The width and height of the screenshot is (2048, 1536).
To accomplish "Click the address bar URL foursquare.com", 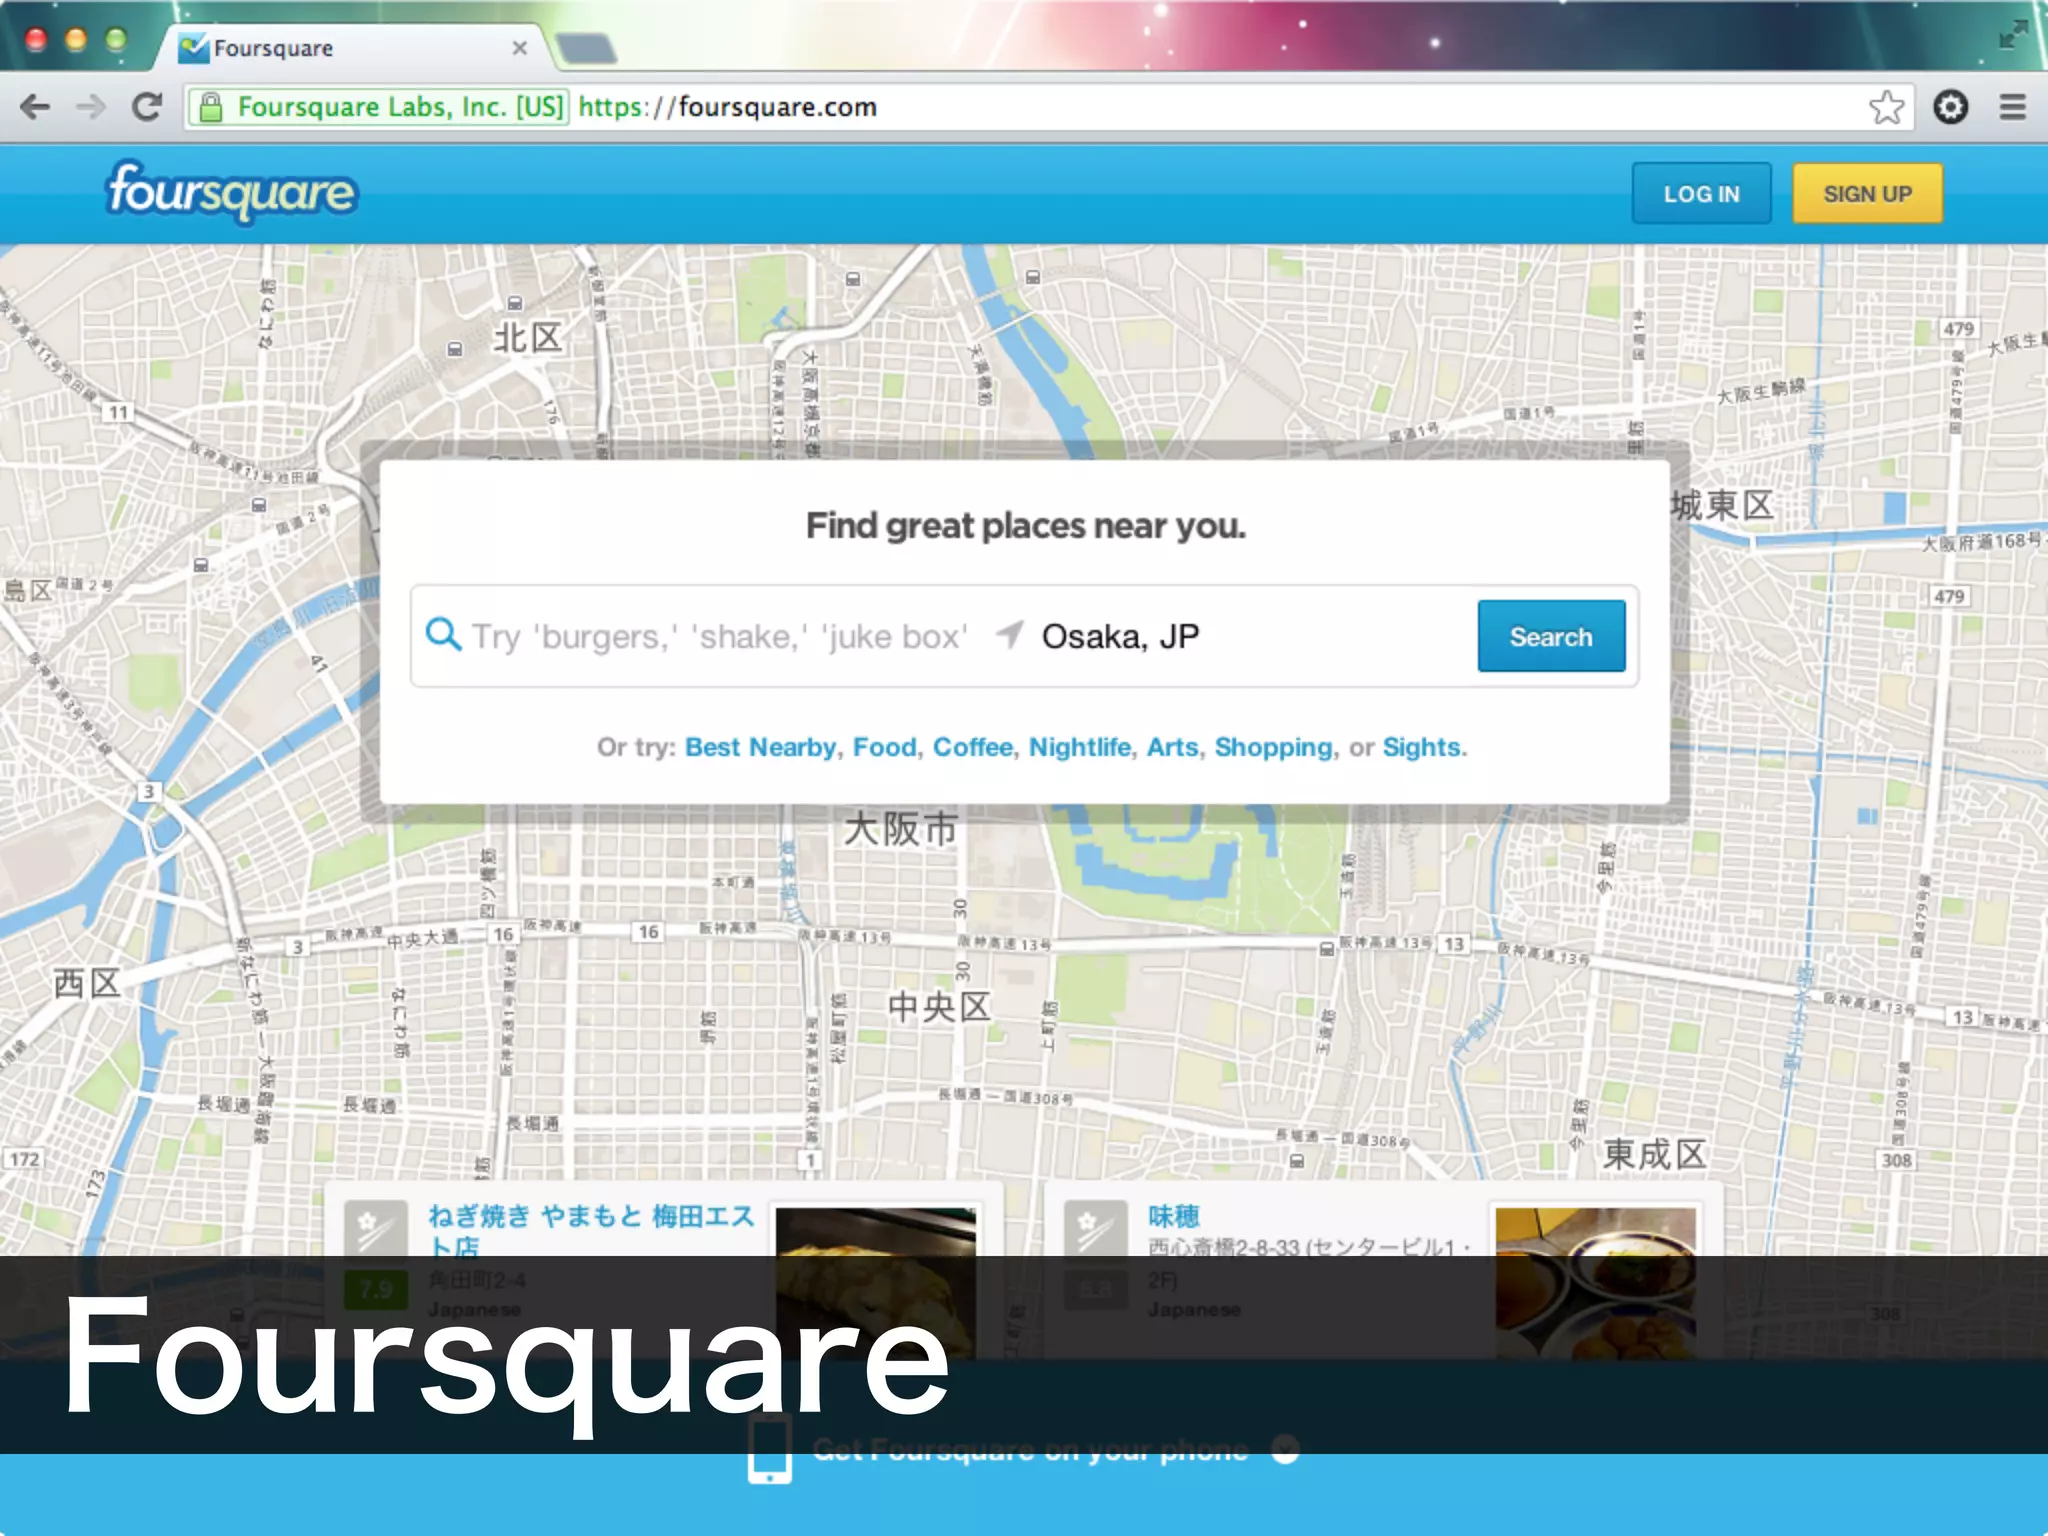I will coord(727,107).
